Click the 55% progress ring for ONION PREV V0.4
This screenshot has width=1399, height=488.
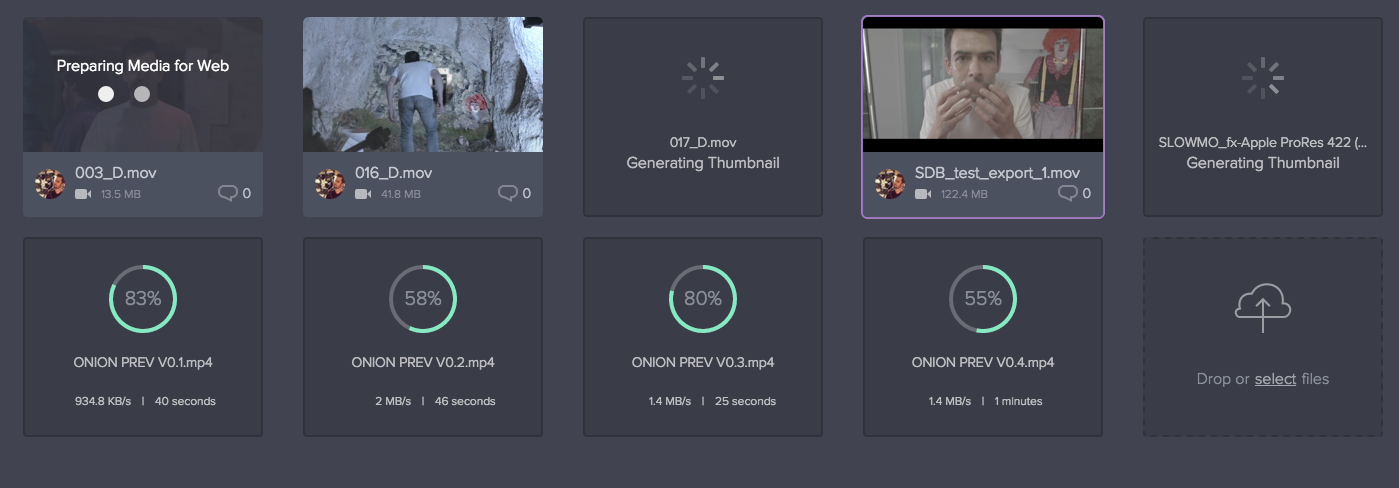click(x=983, y=298)
